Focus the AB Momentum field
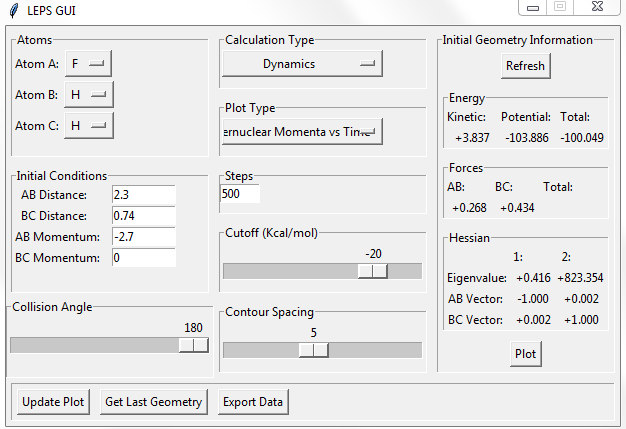Screen dimensions: 626x429 (x=144, y=237)
